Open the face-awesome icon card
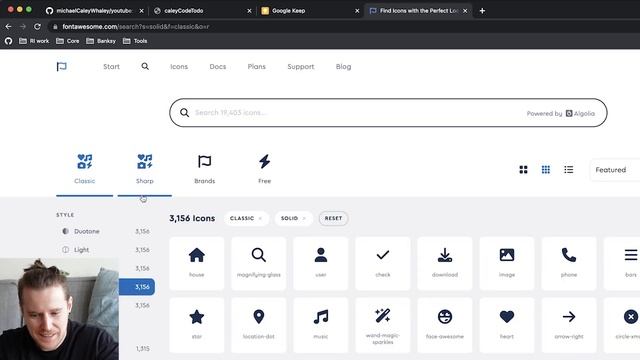This screenshot has width=640, height=360. point(445,325)
